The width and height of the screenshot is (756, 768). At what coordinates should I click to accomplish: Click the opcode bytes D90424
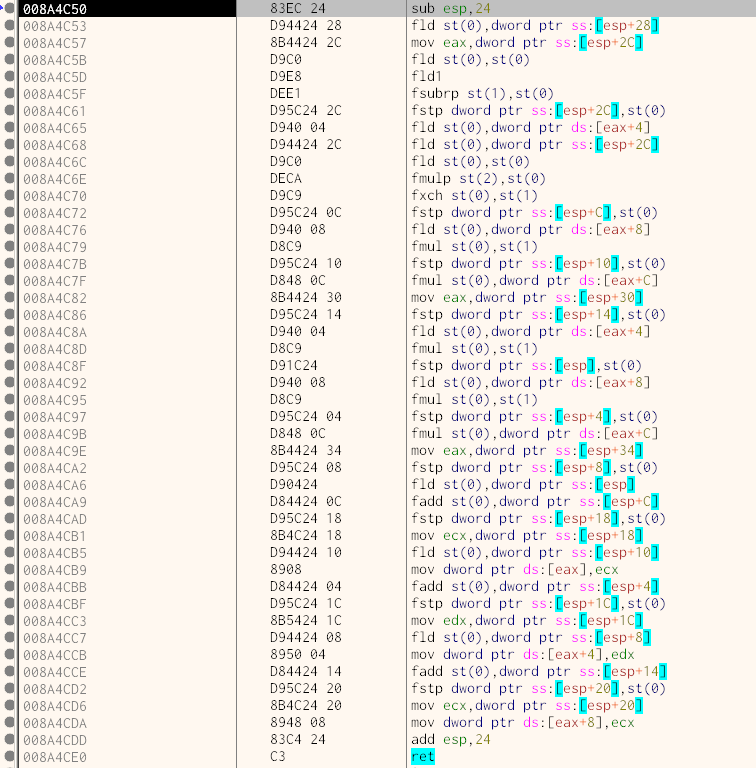coord(294,484)
